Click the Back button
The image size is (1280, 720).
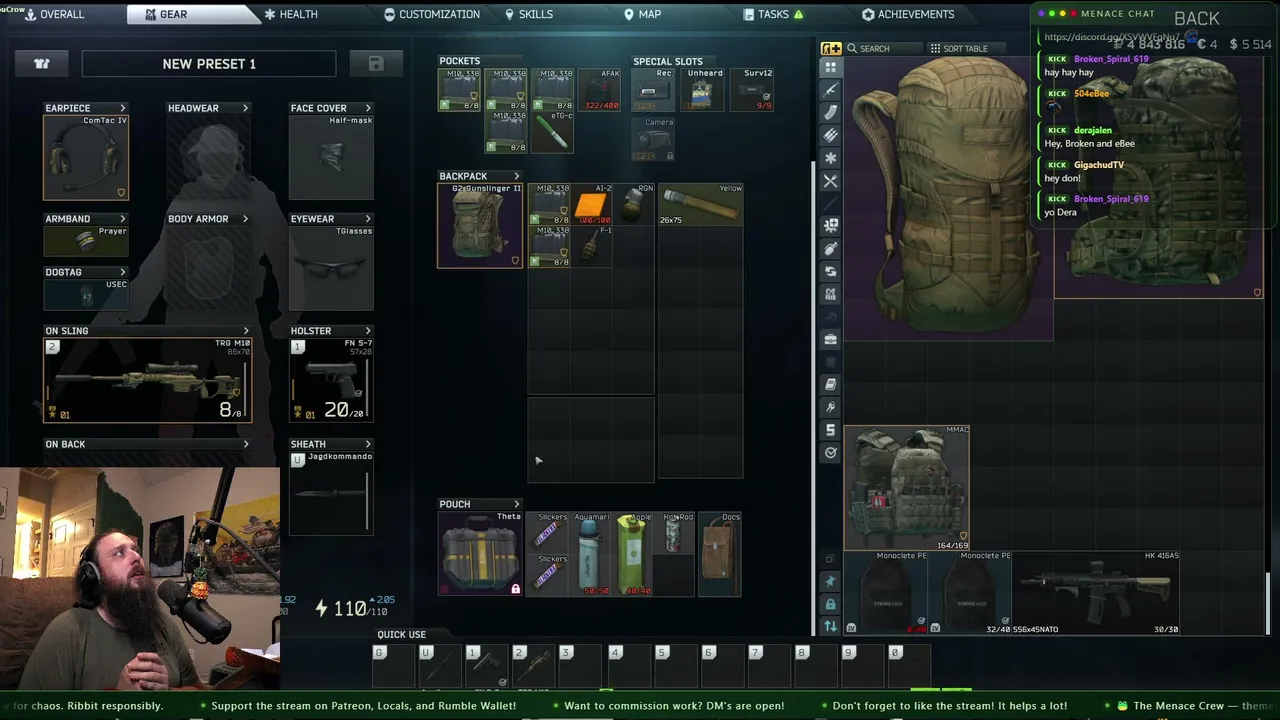click(x=1196, y=19)
